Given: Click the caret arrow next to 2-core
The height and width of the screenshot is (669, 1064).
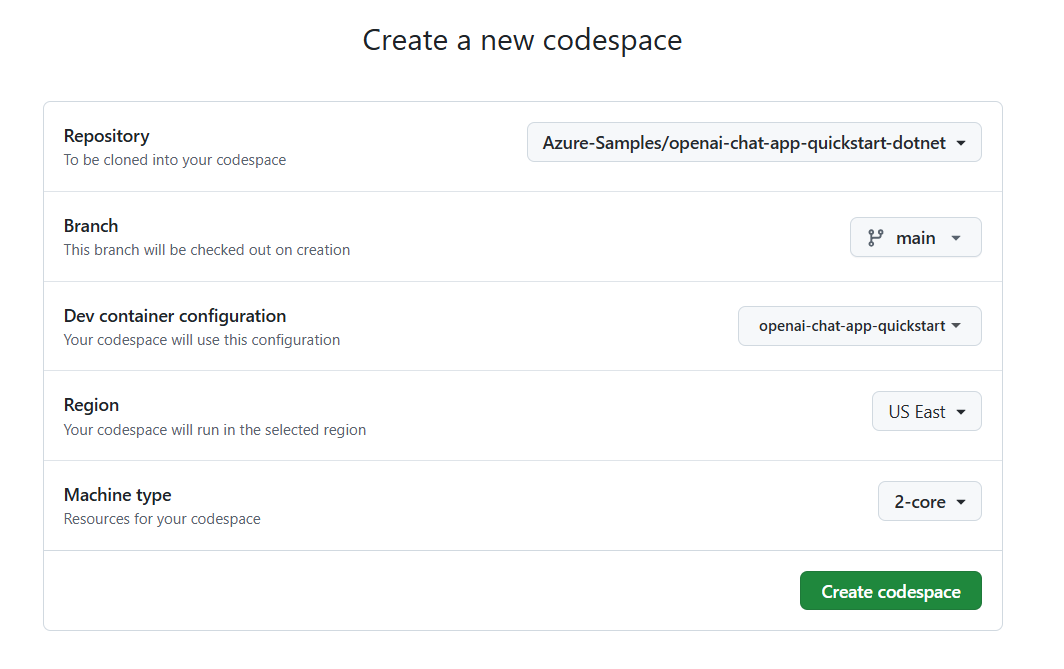Looking at the screenshot, I should coord(961,502).
